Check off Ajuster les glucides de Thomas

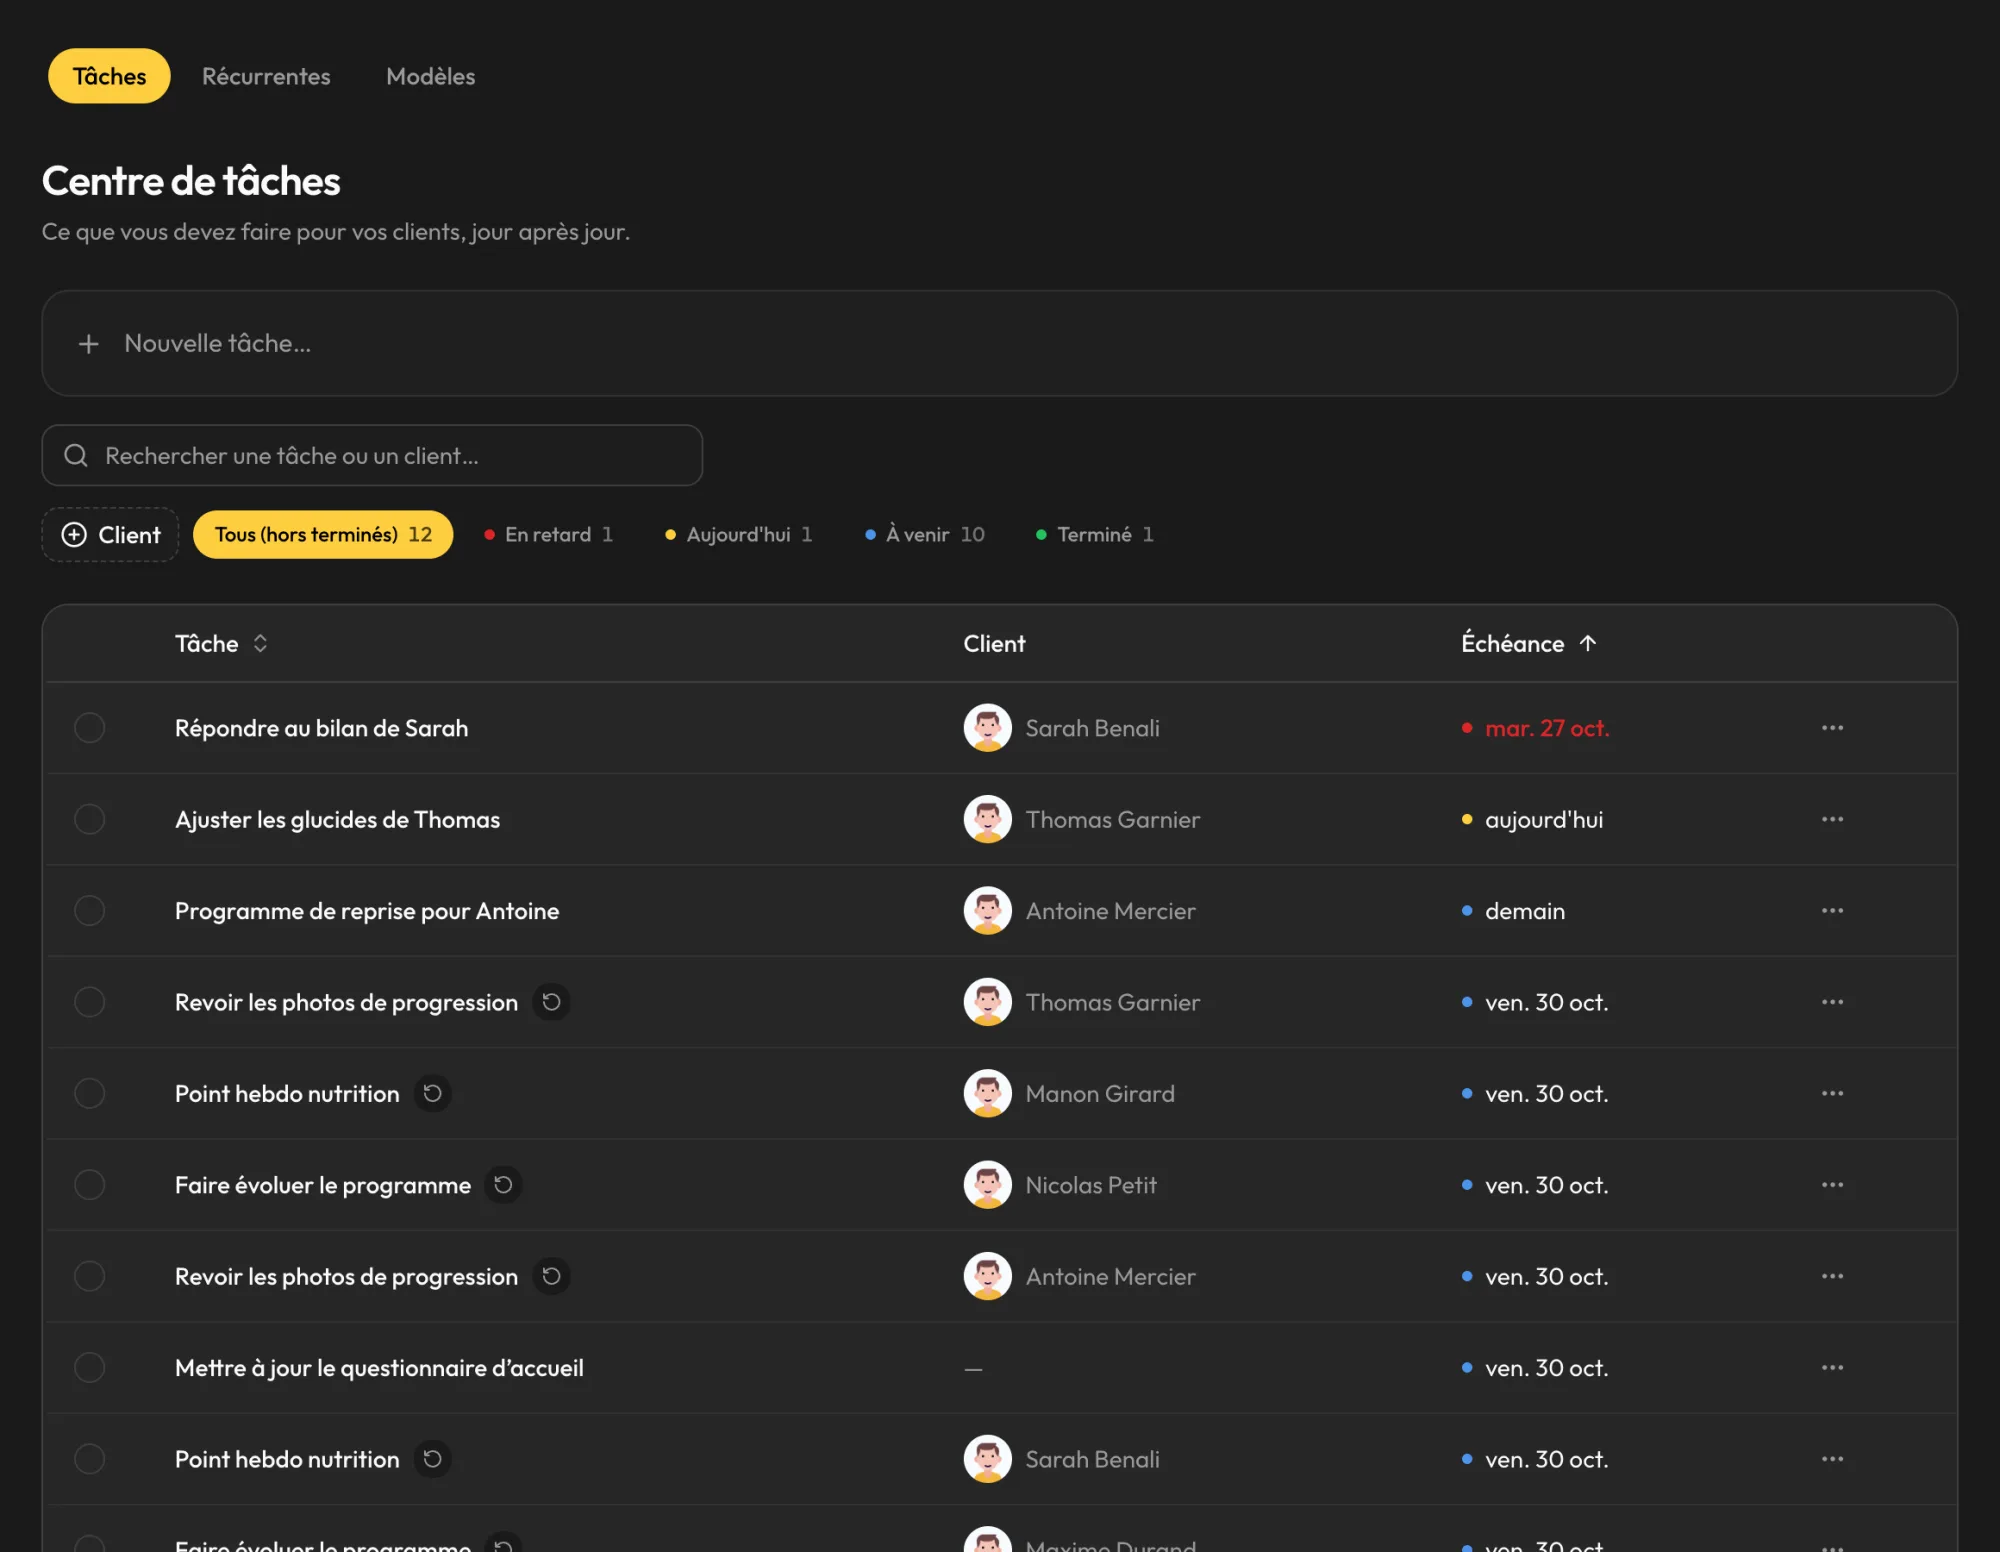[x=90, y=819]
